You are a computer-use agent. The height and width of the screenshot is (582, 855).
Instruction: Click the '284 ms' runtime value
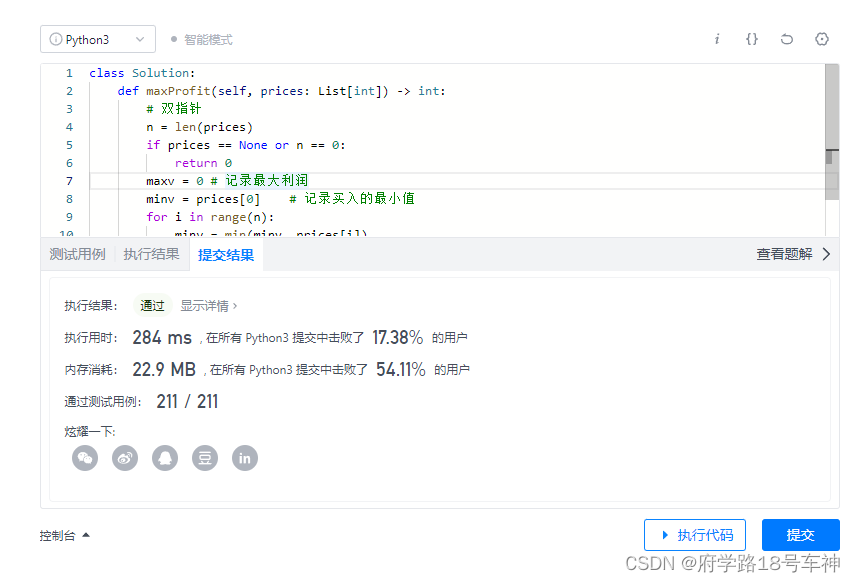(x=162, y=338)
